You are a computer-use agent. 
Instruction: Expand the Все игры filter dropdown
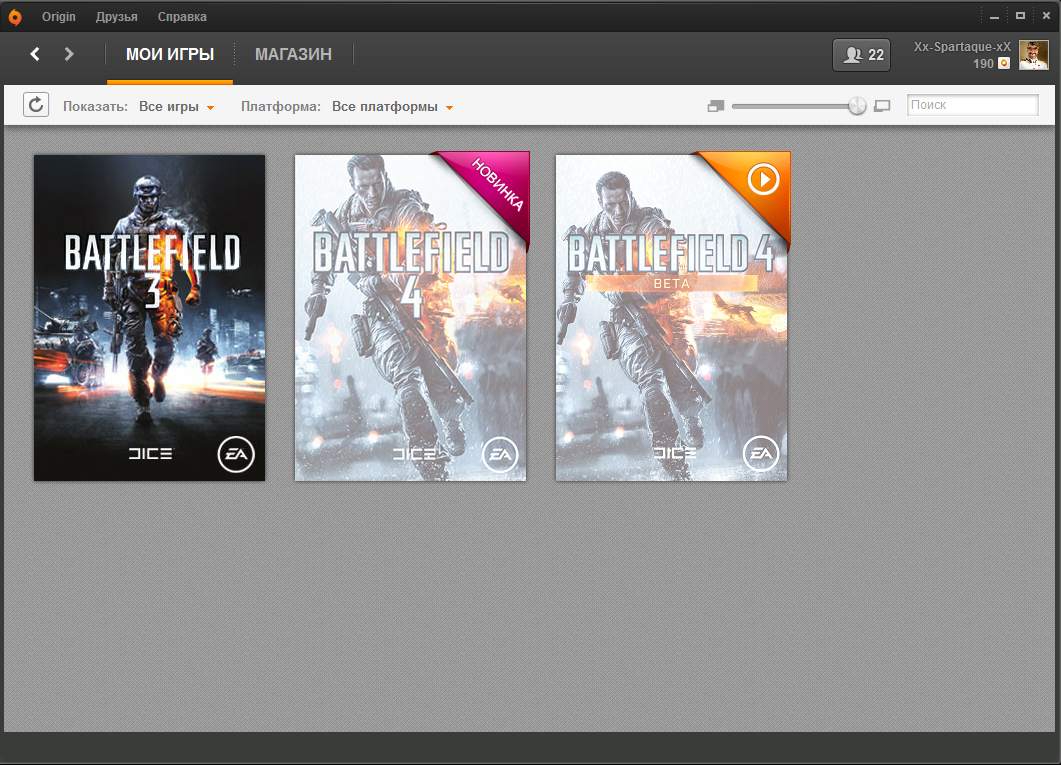click(177, 107)
